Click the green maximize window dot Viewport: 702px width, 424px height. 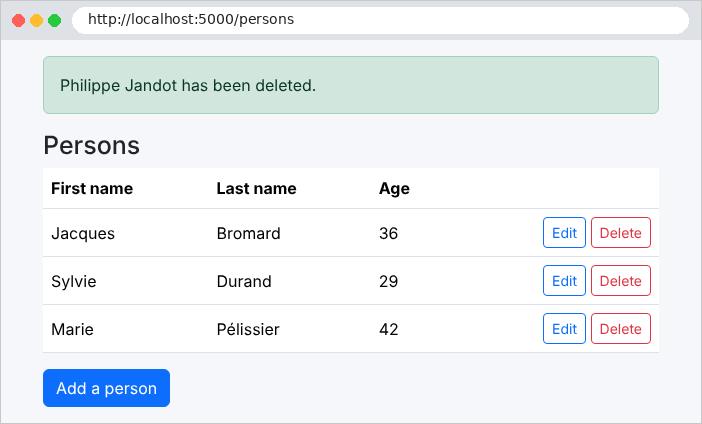tap(54, 20)
